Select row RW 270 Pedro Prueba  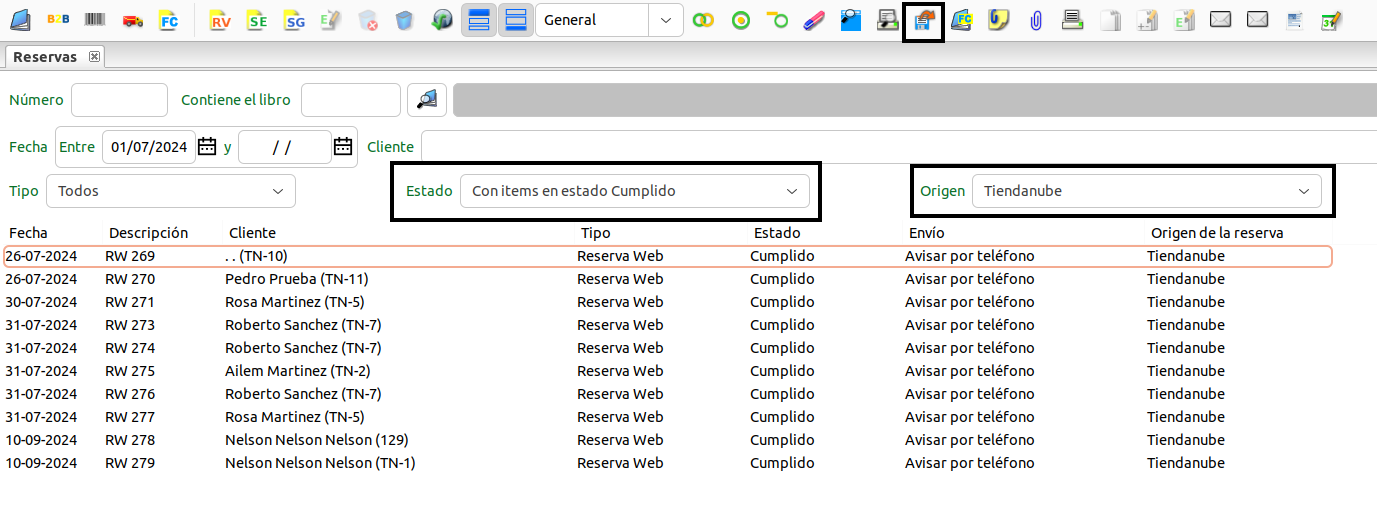click(x=668, y=279)
